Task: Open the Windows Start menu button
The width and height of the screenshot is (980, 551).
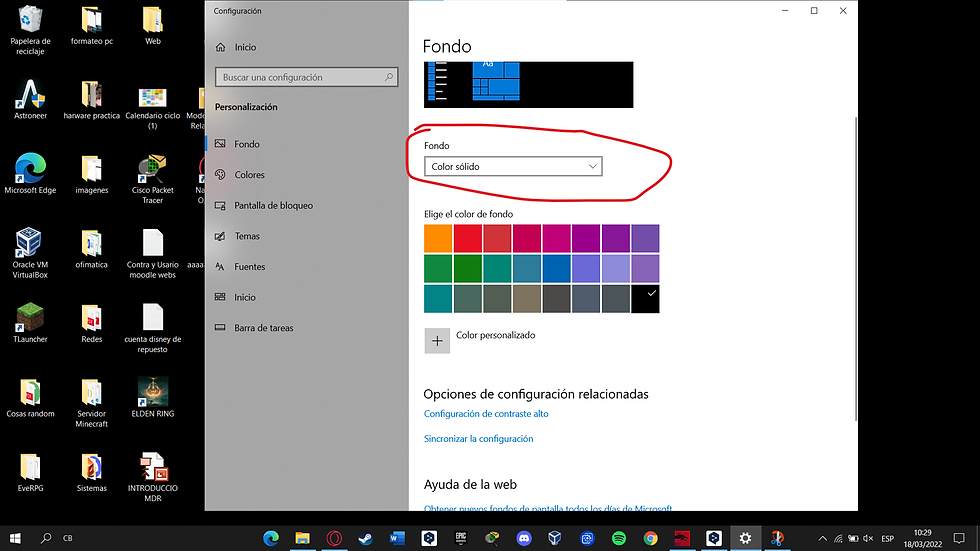Action: pyautogui.click(x=15, y=538)
